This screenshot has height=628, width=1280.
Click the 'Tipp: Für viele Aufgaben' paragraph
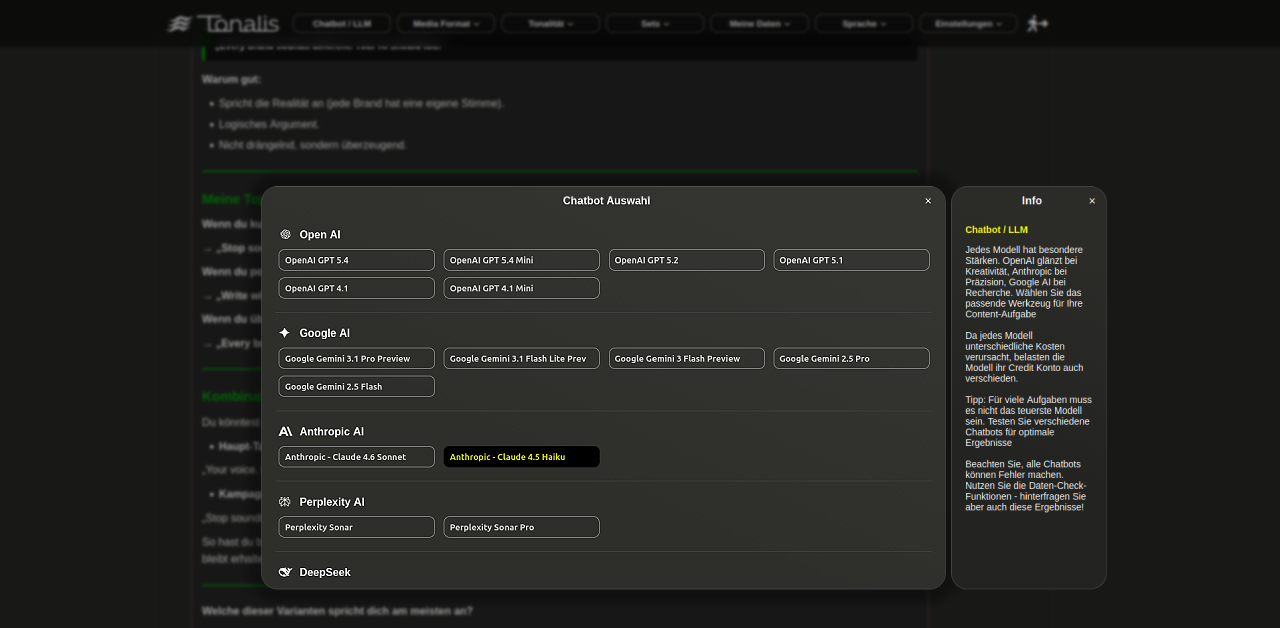pos(1028,421)
